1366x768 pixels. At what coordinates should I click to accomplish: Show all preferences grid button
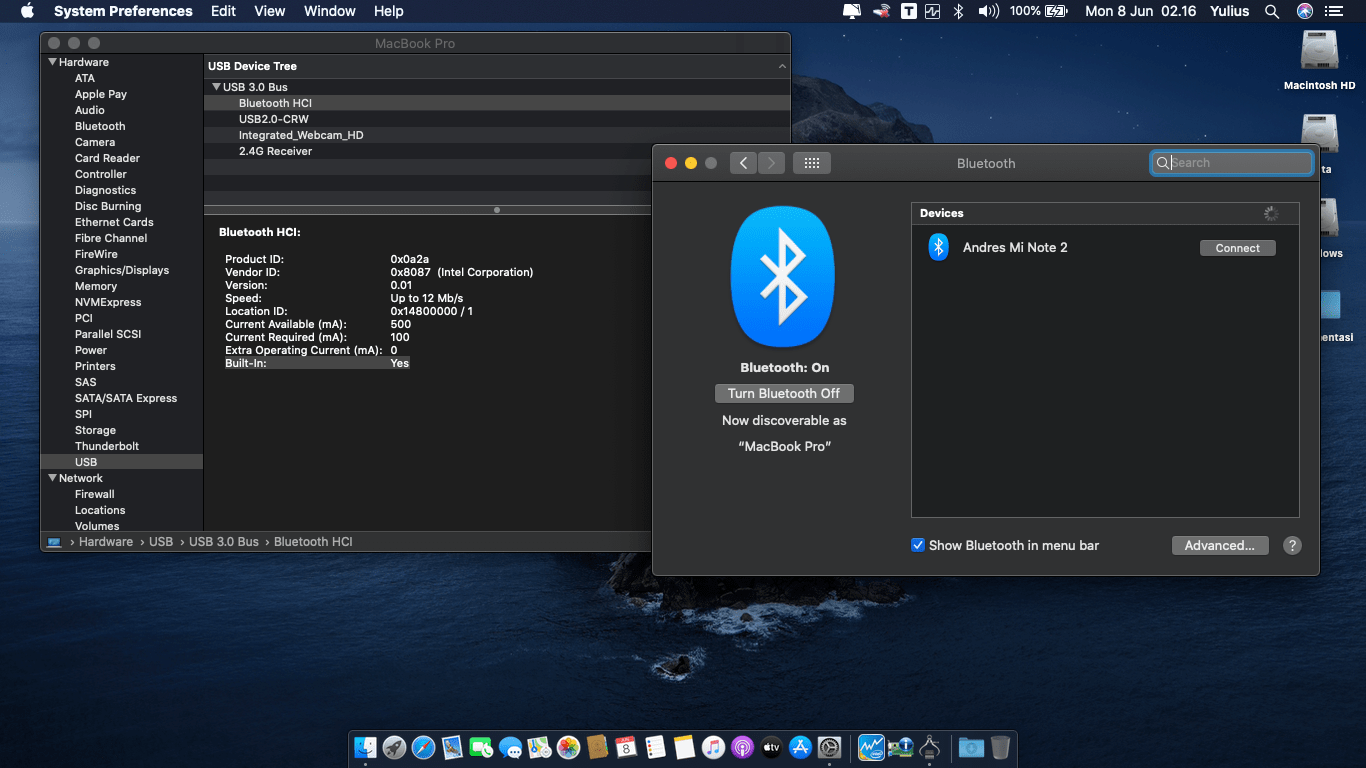(x=812, y=163)
